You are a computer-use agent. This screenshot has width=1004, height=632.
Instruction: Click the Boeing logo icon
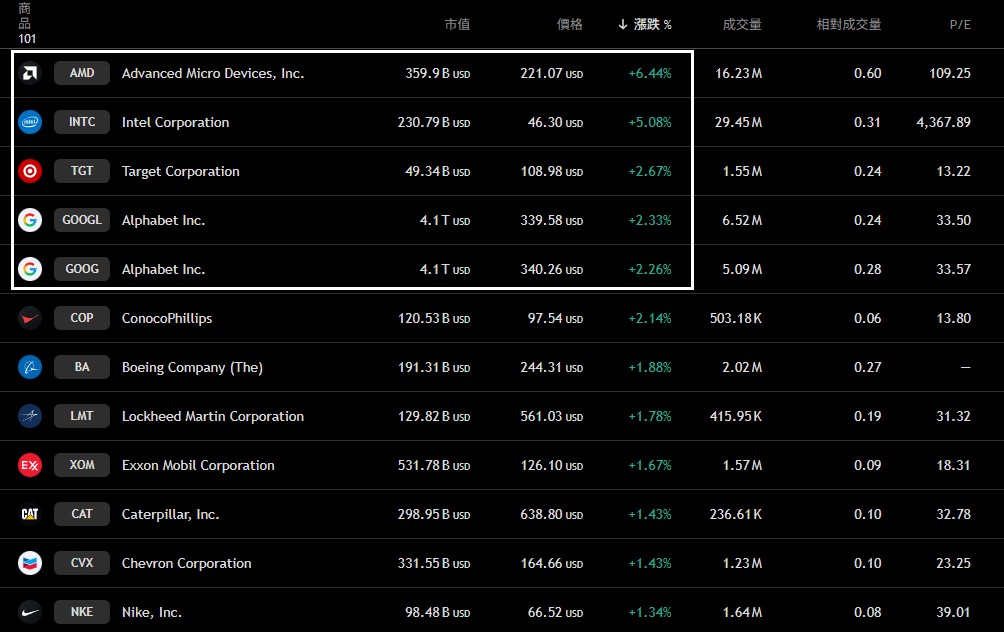(x=30, y=367)
